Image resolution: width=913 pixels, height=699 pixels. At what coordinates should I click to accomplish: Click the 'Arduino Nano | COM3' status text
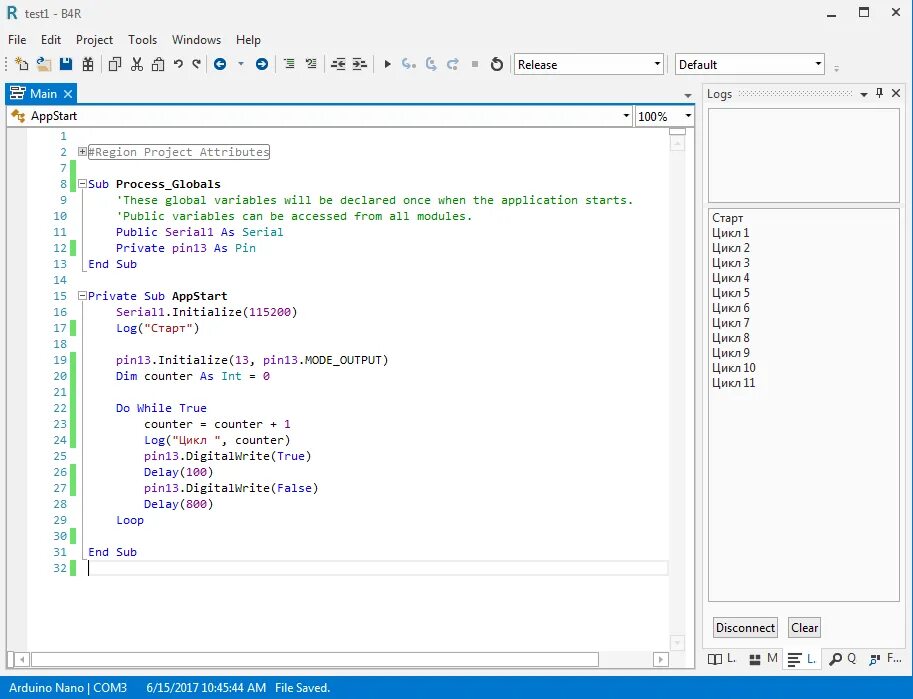coord(68,688)
